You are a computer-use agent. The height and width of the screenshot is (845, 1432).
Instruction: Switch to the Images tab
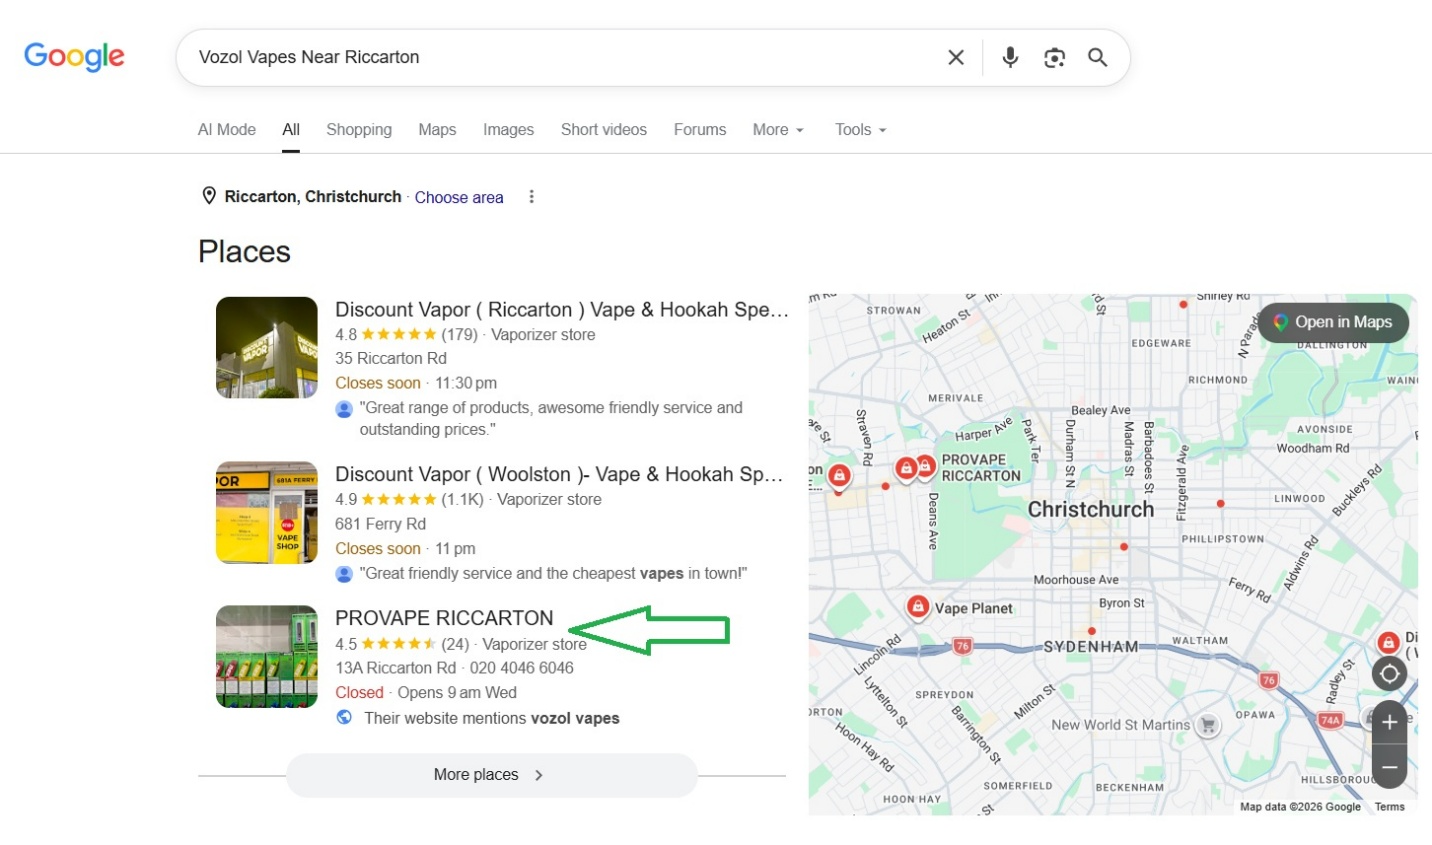(508, 129)
